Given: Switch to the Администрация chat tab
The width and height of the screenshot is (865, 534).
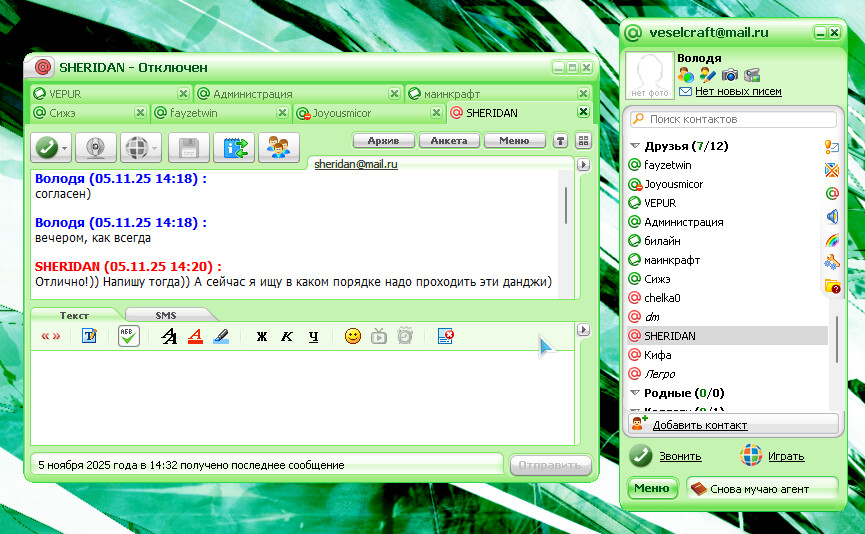Looking at the screenshot, I should 252,94.
